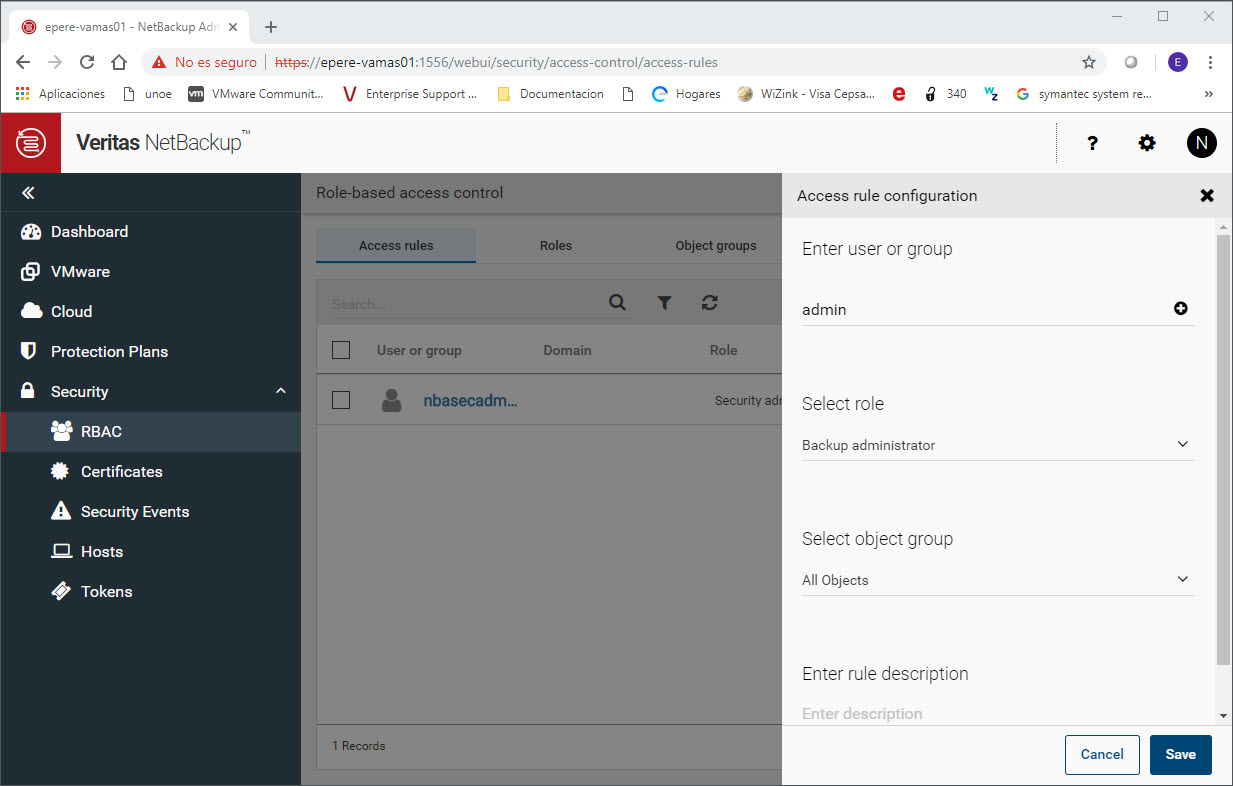Screen dimensions: 1233x786
Task: Tick the nbasecadm row checkbox
Action: [341, 400]
